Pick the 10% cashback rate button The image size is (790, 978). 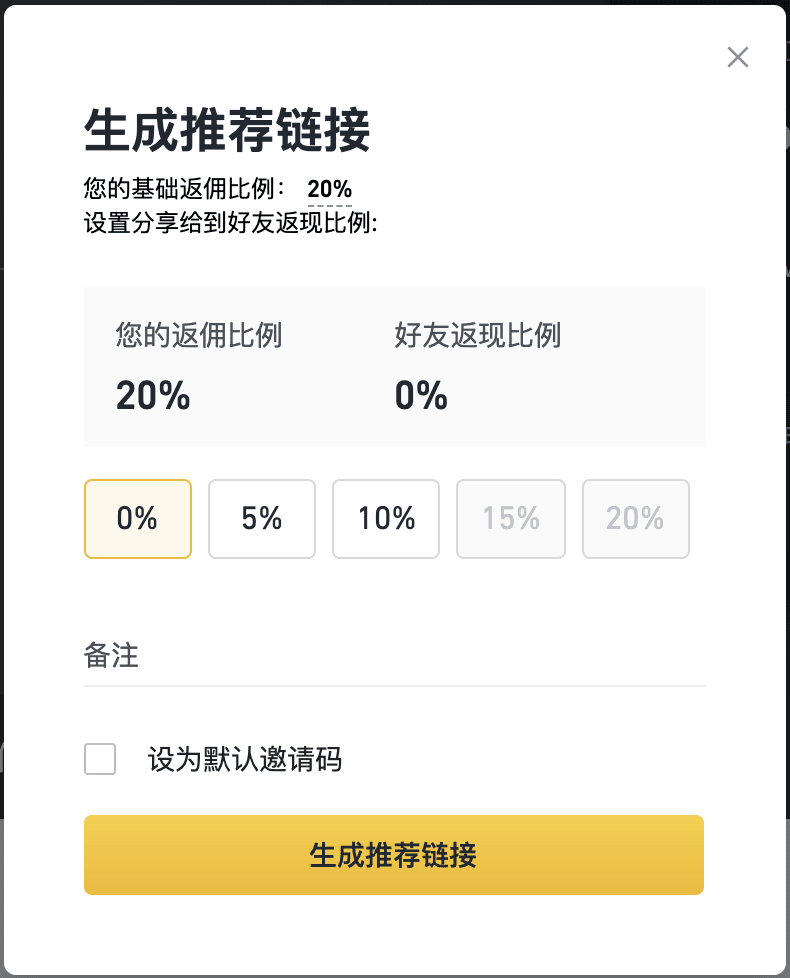[x=386, y=518]
